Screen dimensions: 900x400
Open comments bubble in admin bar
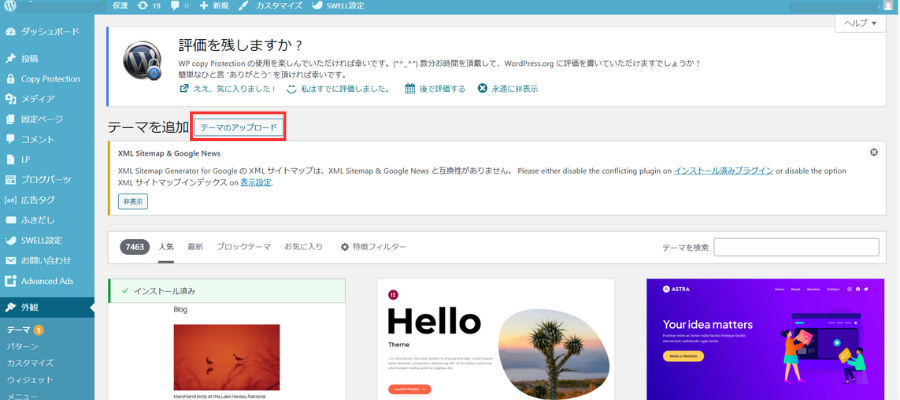tap(179, 6)
